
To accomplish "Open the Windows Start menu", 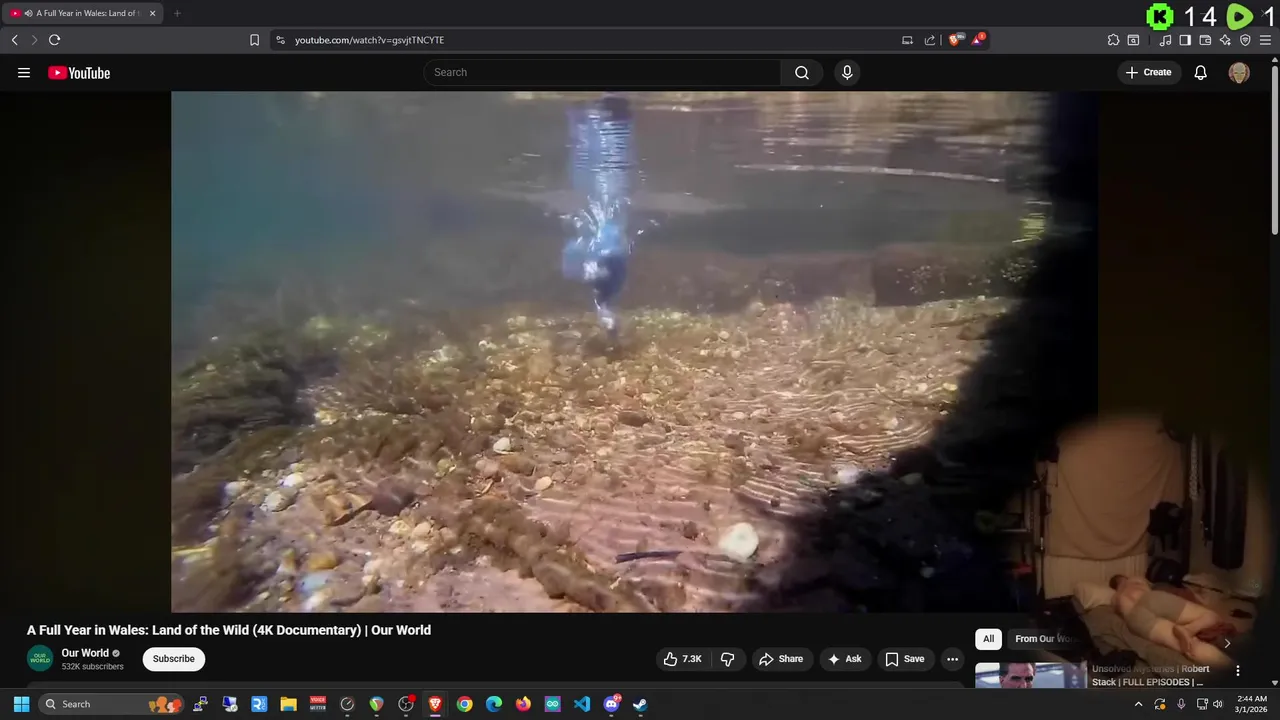I will point(21,704).
